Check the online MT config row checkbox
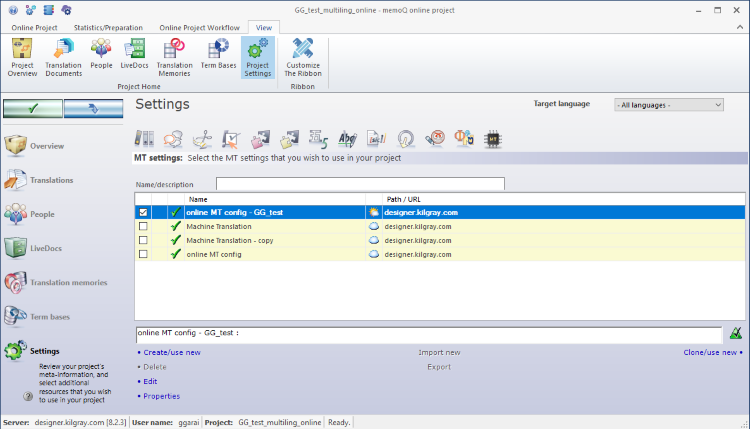Viewport: 750px width, 429px height. [143, 254]
